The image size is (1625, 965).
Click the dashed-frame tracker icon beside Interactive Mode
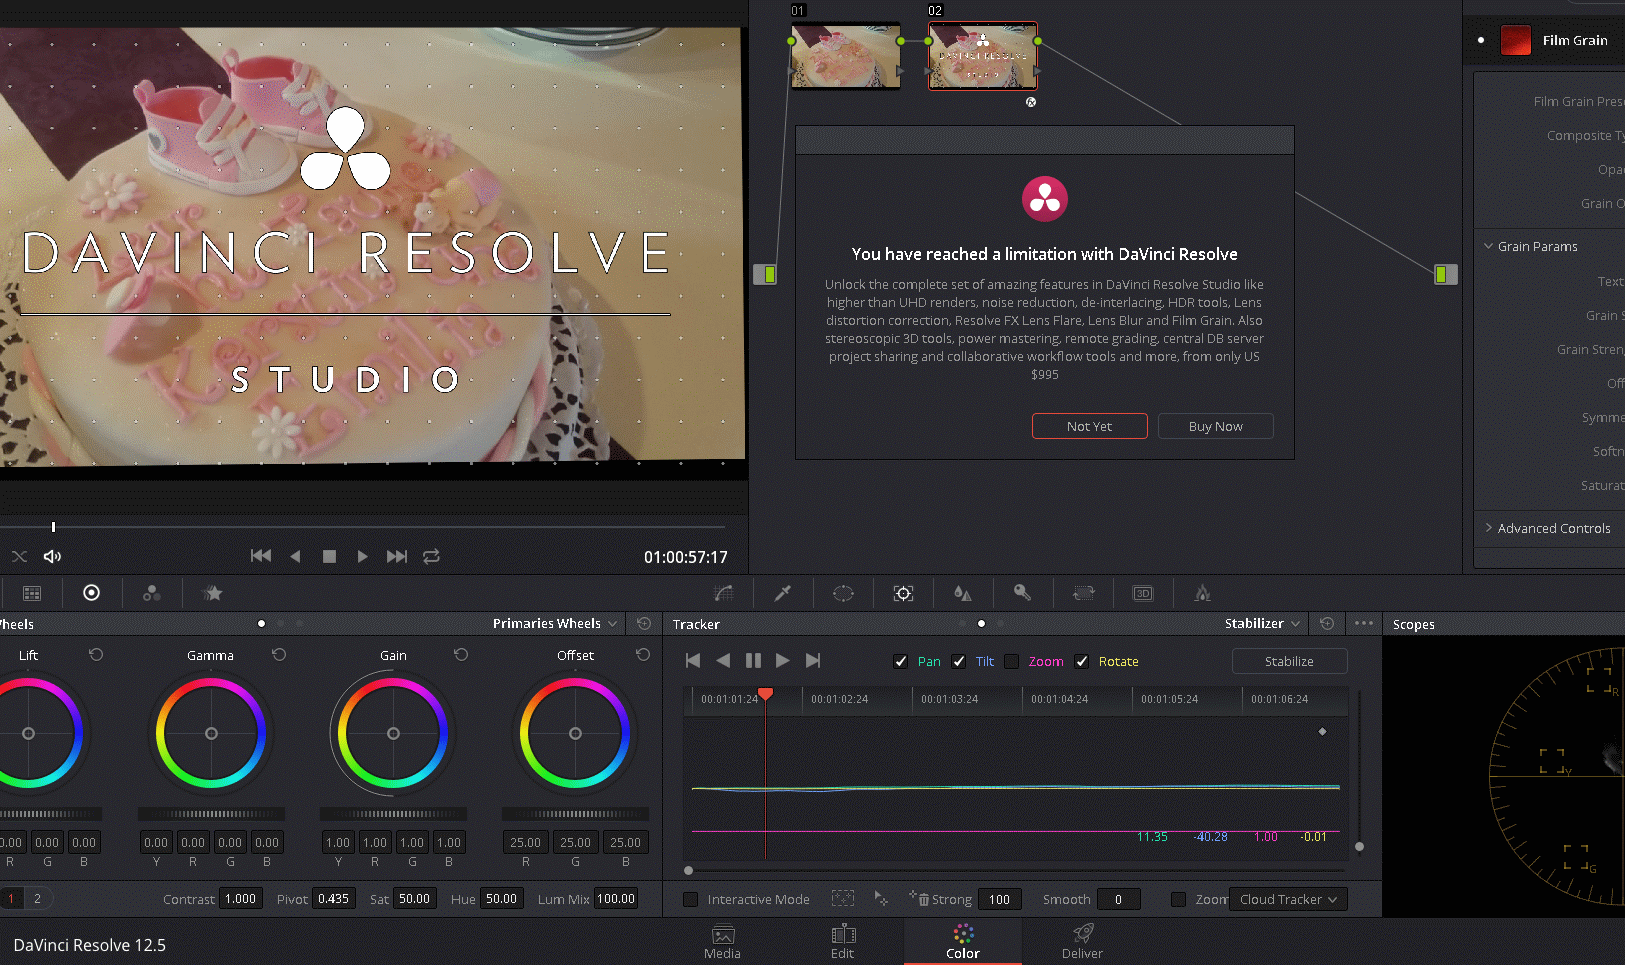(843, 899)
